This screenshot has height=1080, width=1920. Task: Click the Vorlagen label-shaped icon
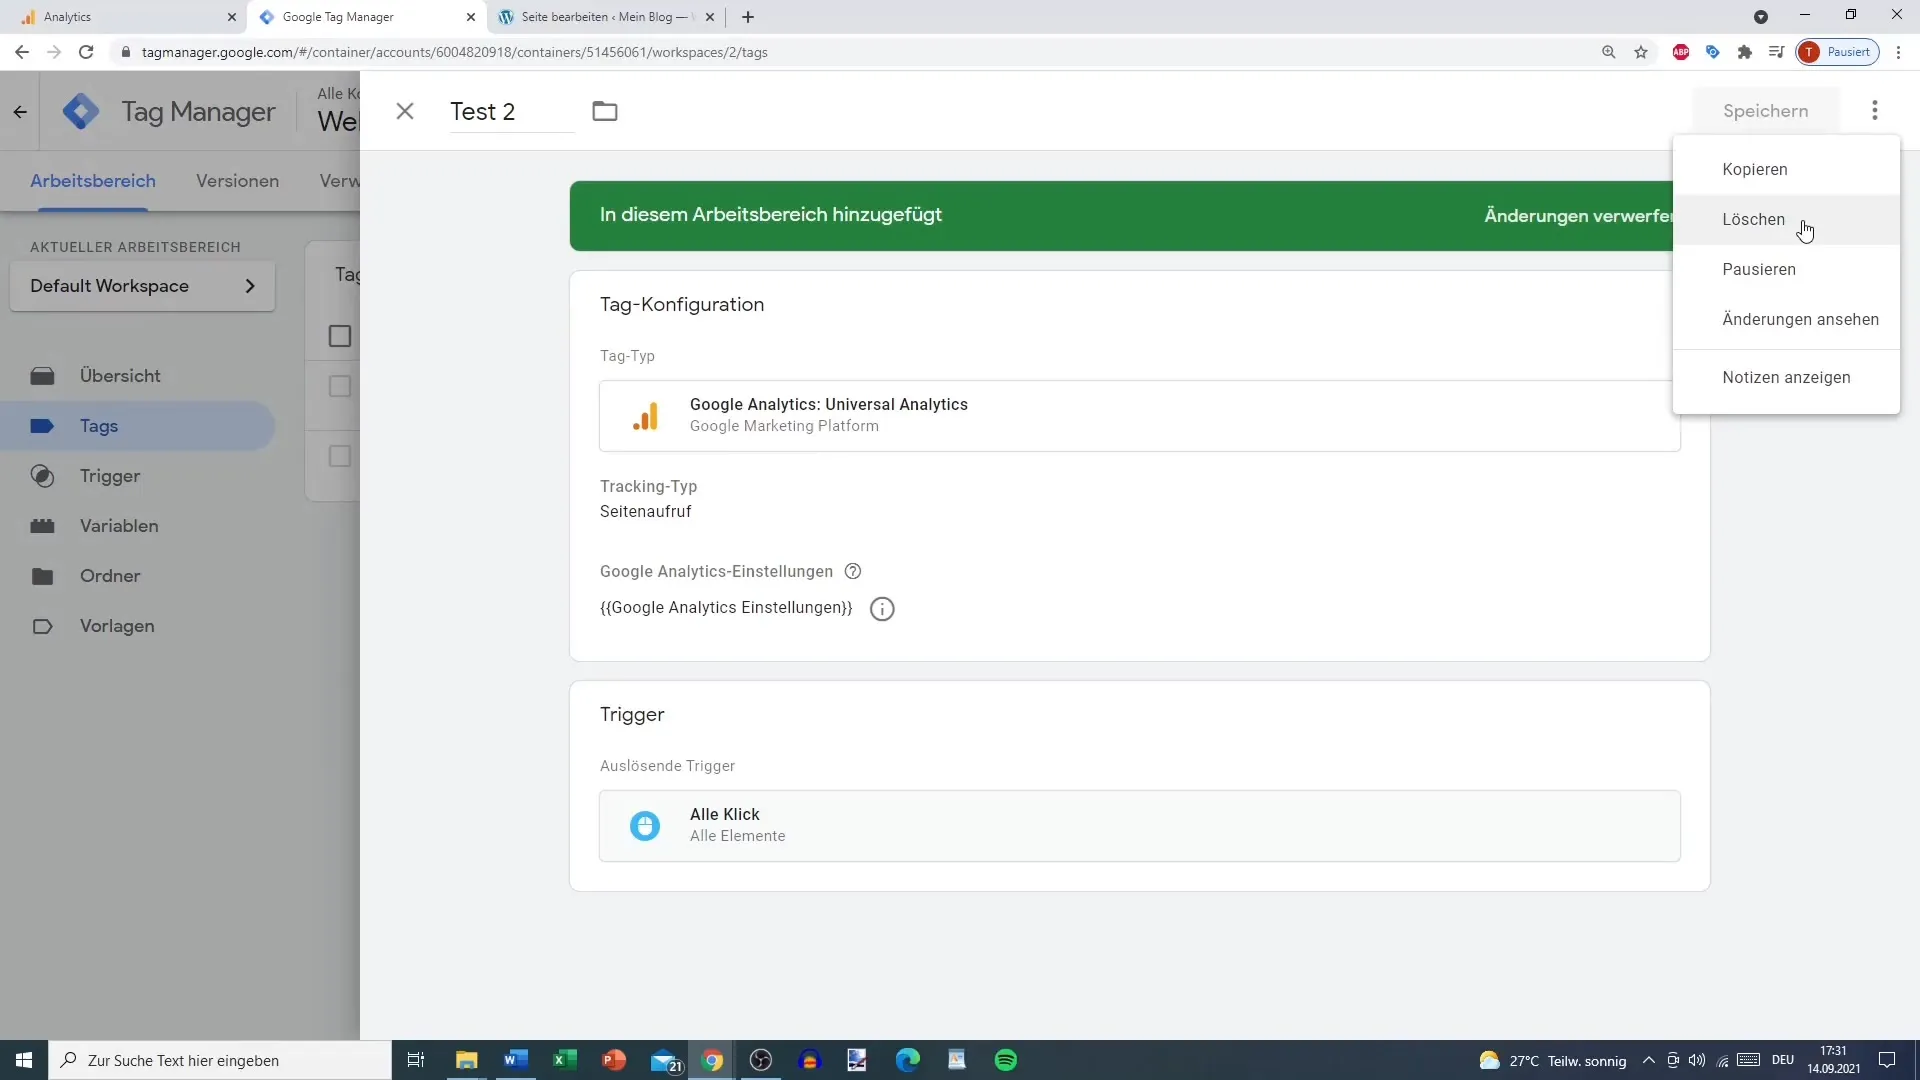[x=42, y=626]
